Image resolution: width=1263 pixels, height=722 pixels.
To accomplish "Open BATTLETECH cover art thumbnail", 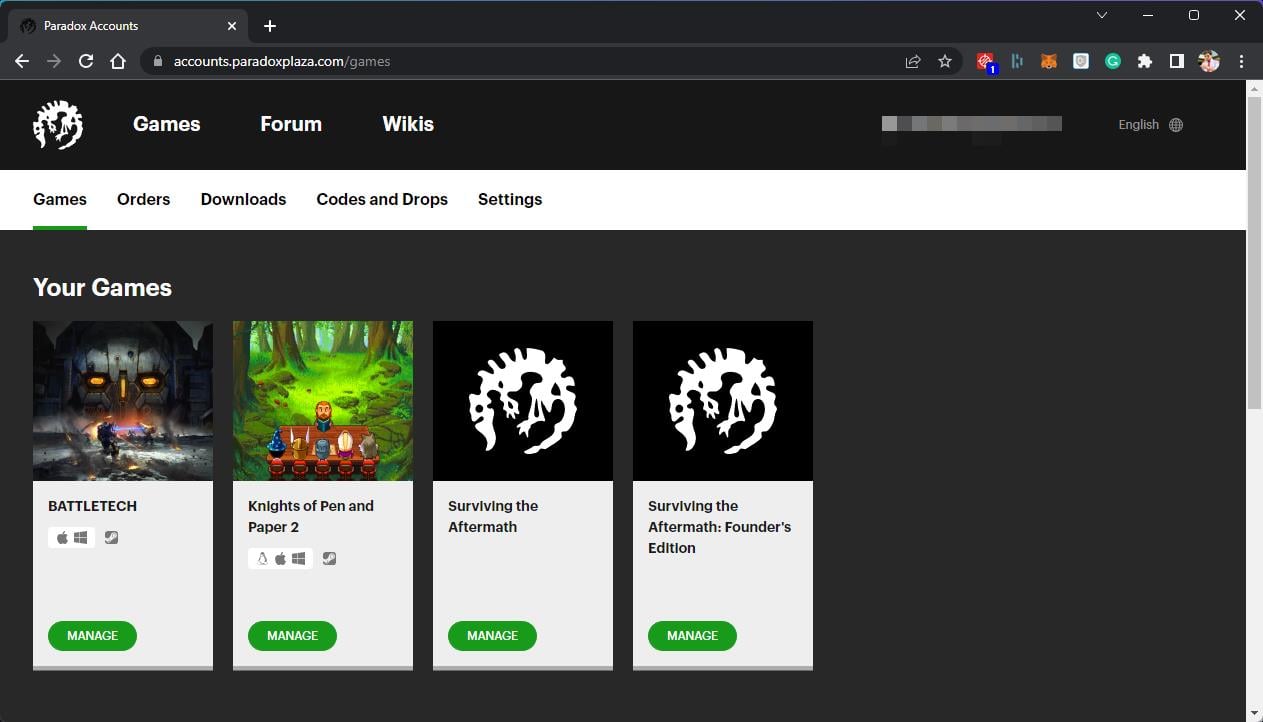I will click(123, 401).
